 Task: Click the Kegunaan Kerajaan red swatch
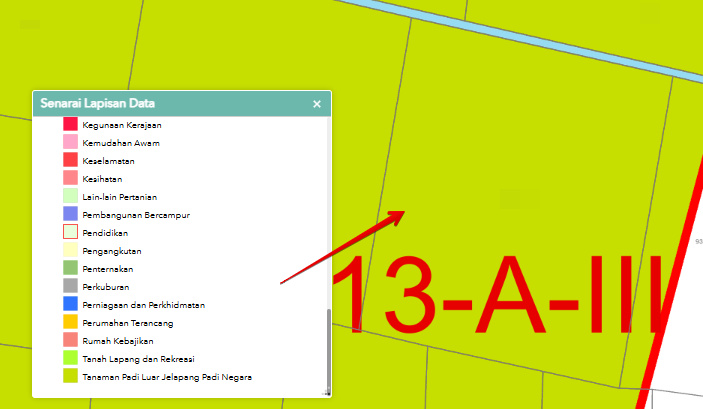(70, 125)
